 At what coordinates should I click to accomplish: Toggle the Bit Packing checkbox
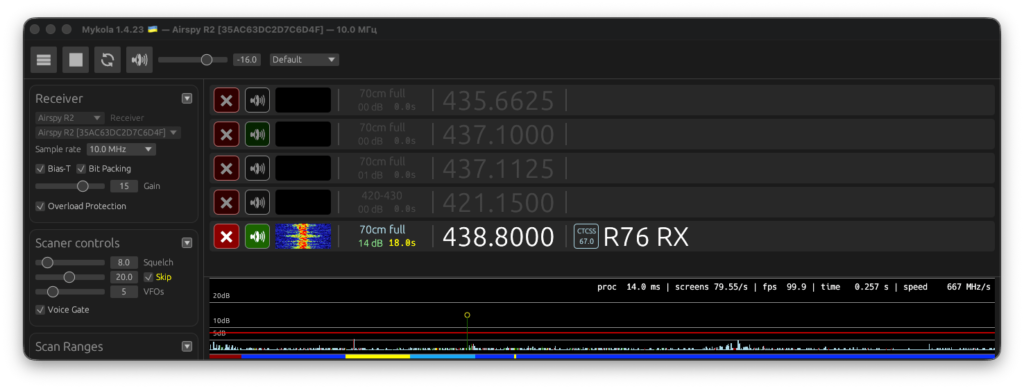pyautogui.click(x=81, y=168)
